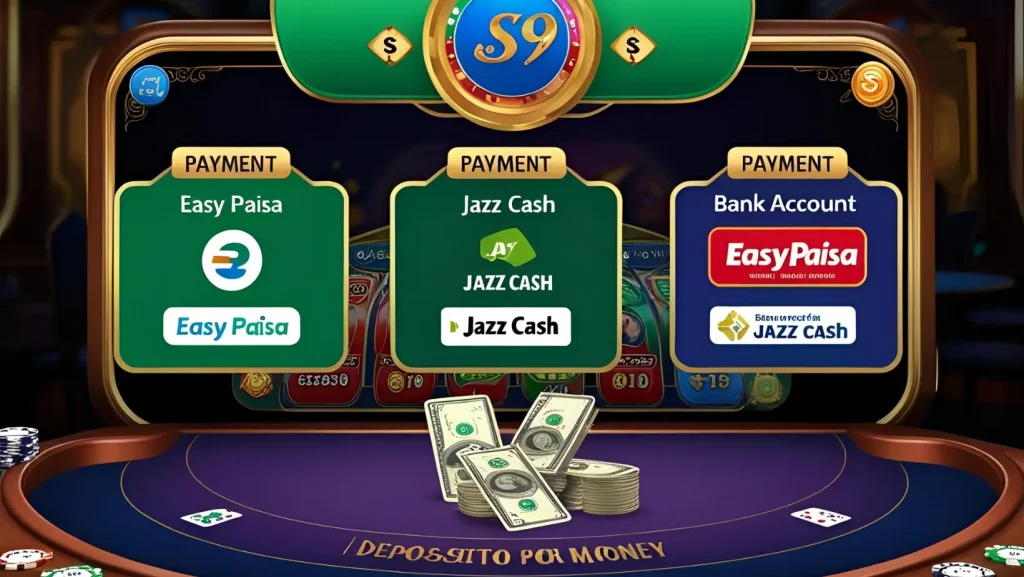Click the Jazz Cash card heading
The height and width of the screenshot is (577, 1024).
[508, 205]
